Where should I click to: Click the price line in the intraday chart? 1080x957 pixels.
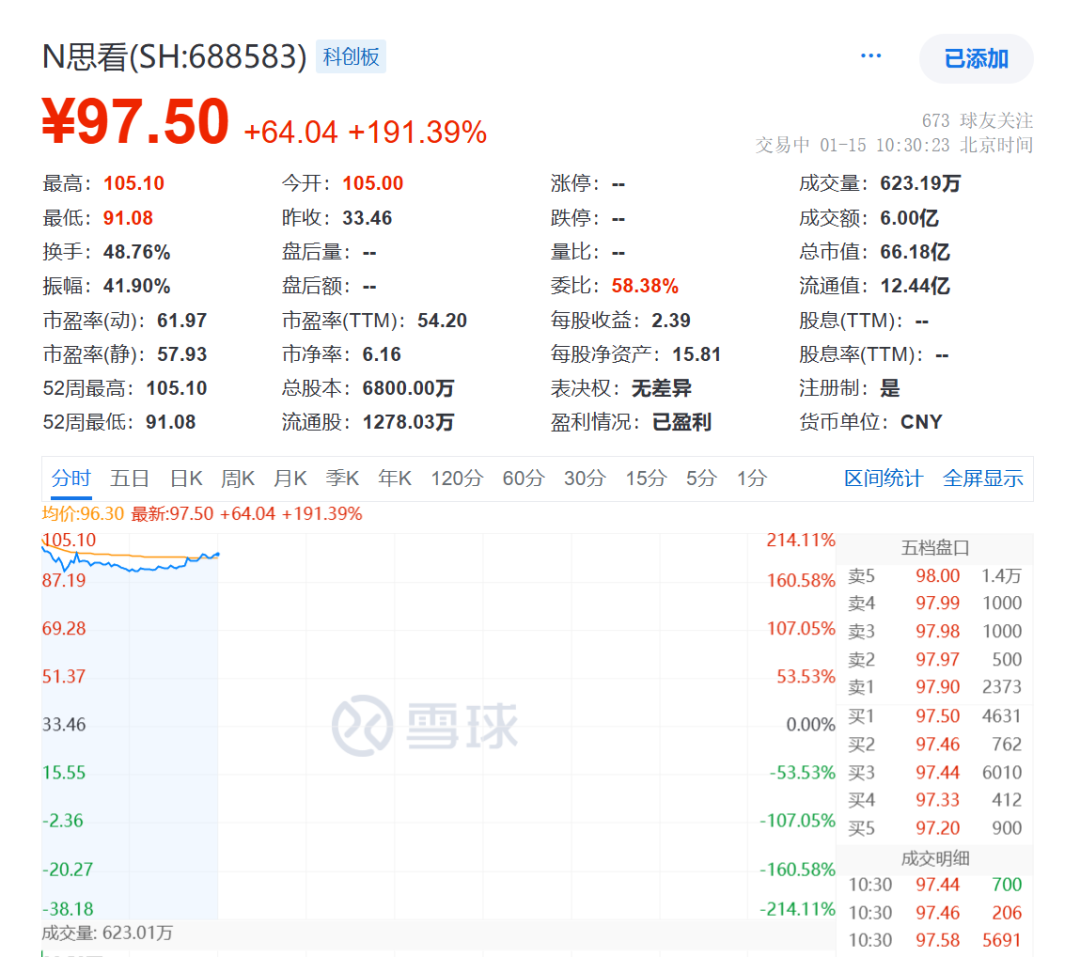(140, 569)
